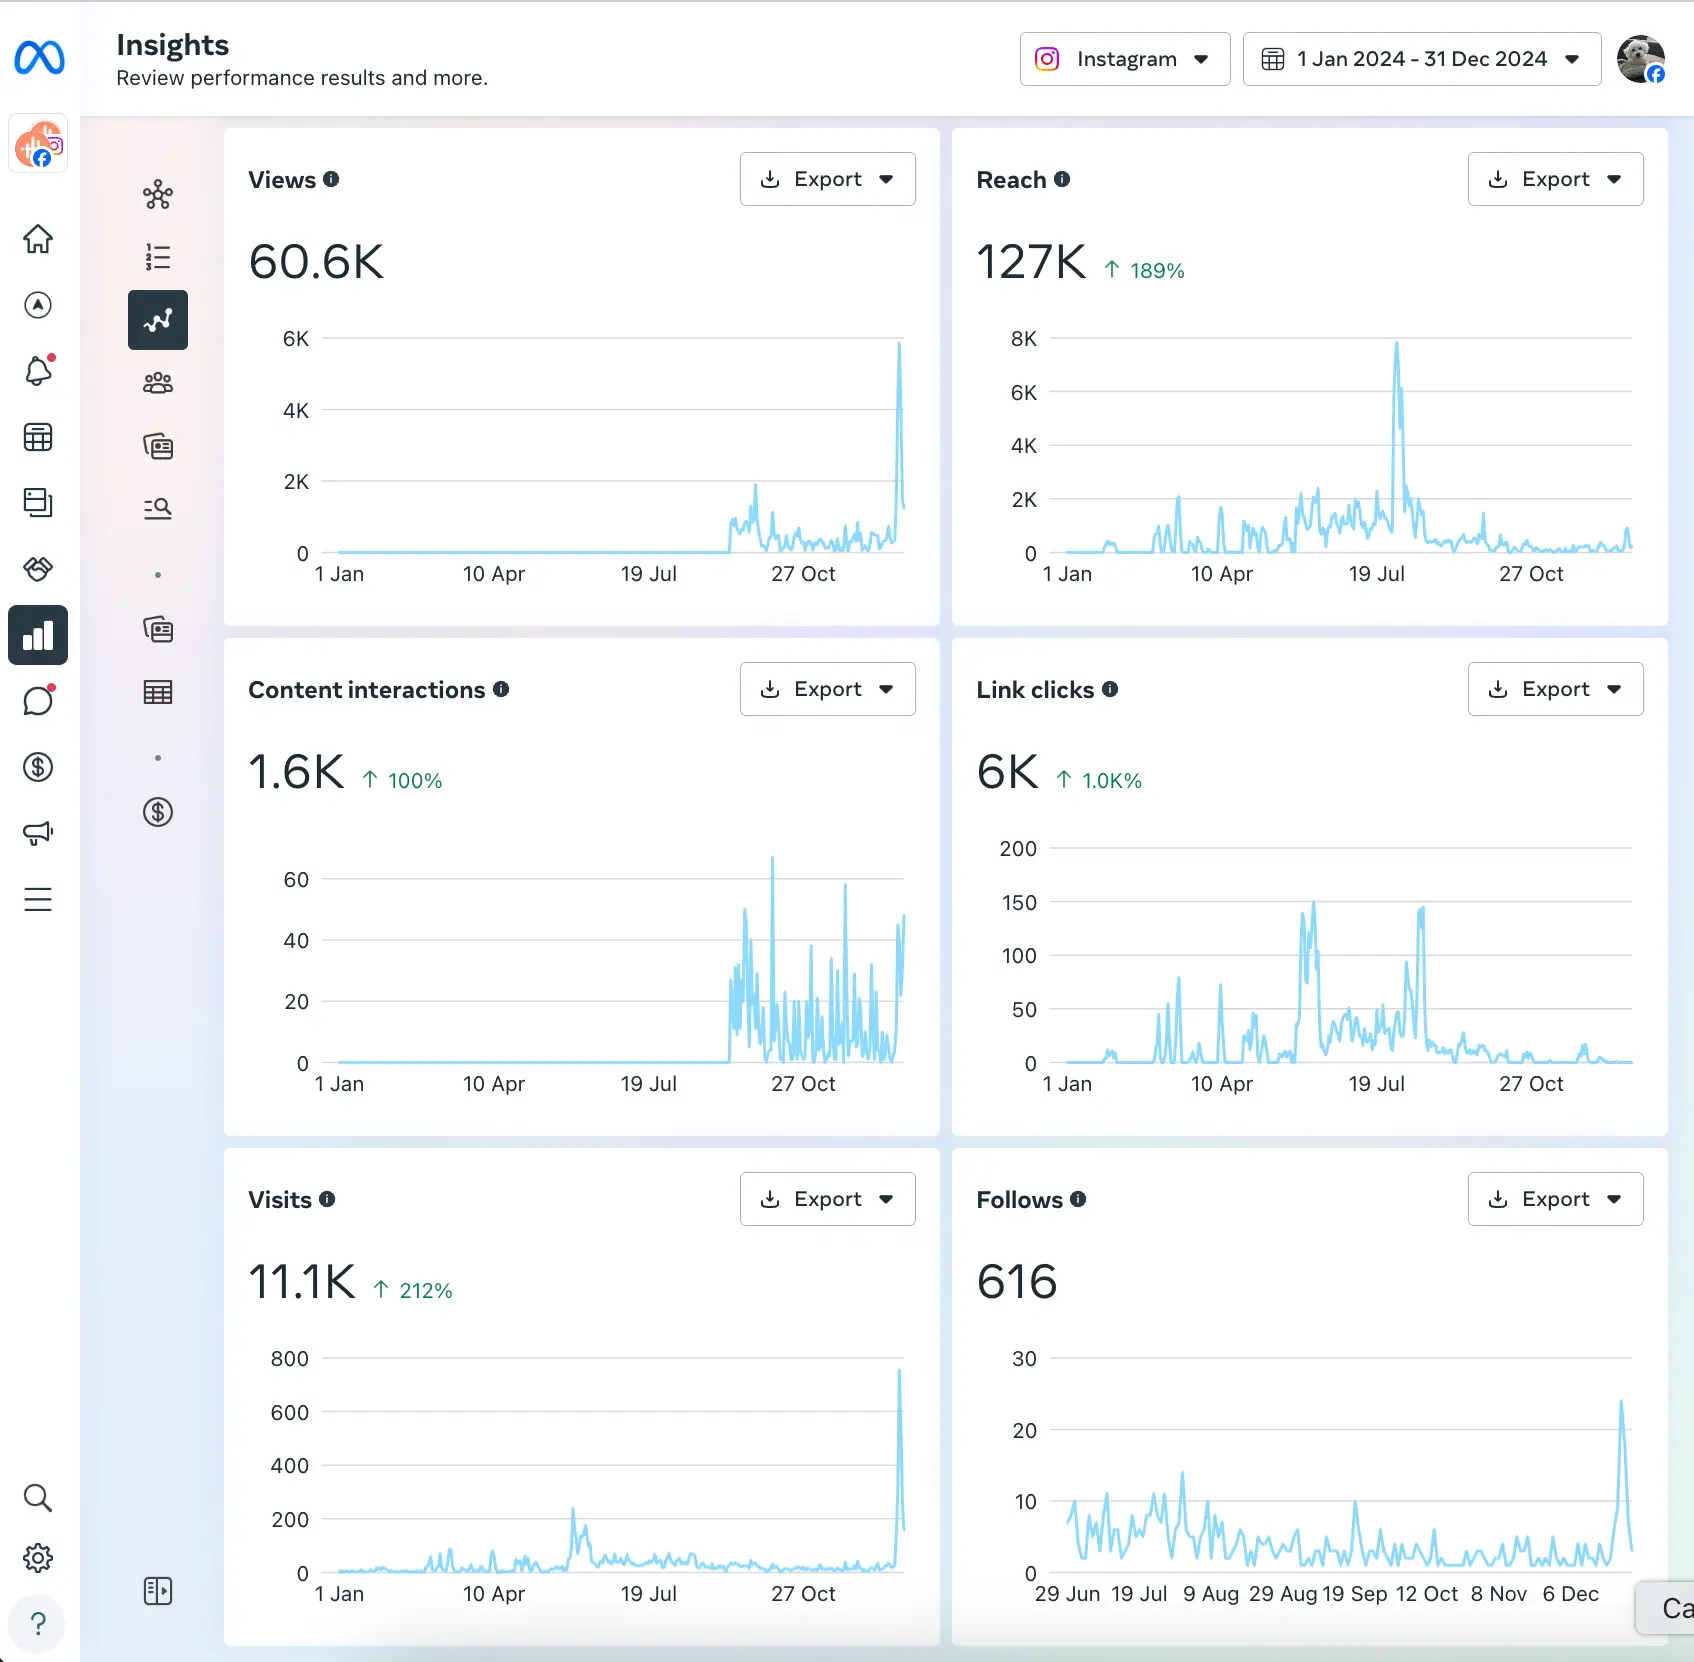Open the Home icon in sidebar
Image resolution: width=1694 pixels, height=1662 pixels.
point(38,239)
